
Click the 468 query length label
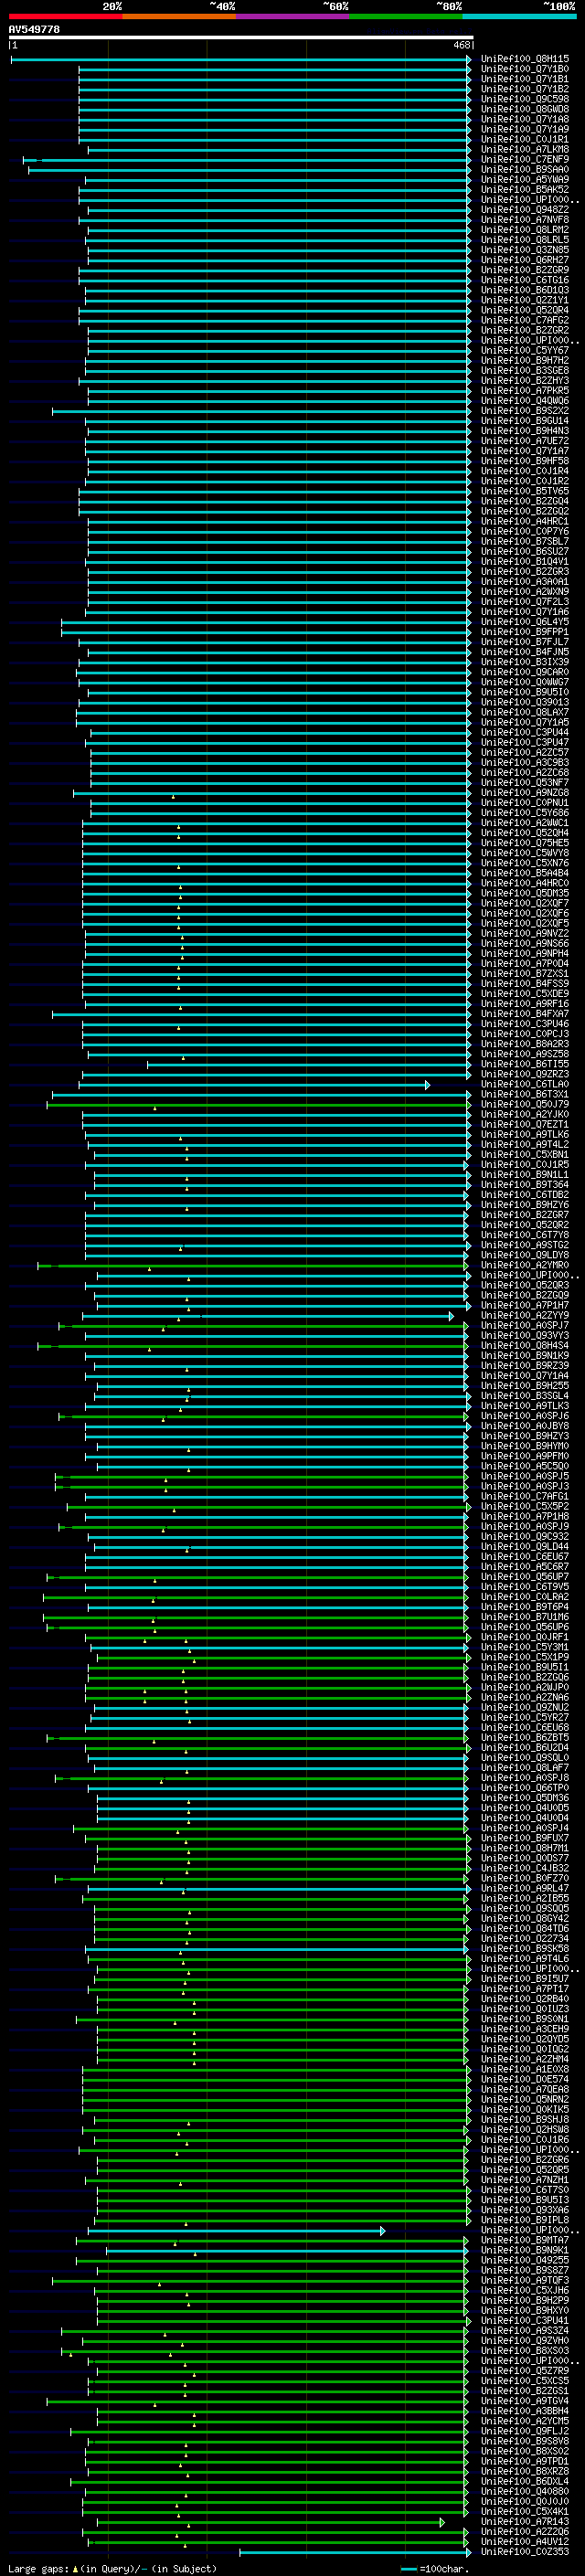point(461,45)
